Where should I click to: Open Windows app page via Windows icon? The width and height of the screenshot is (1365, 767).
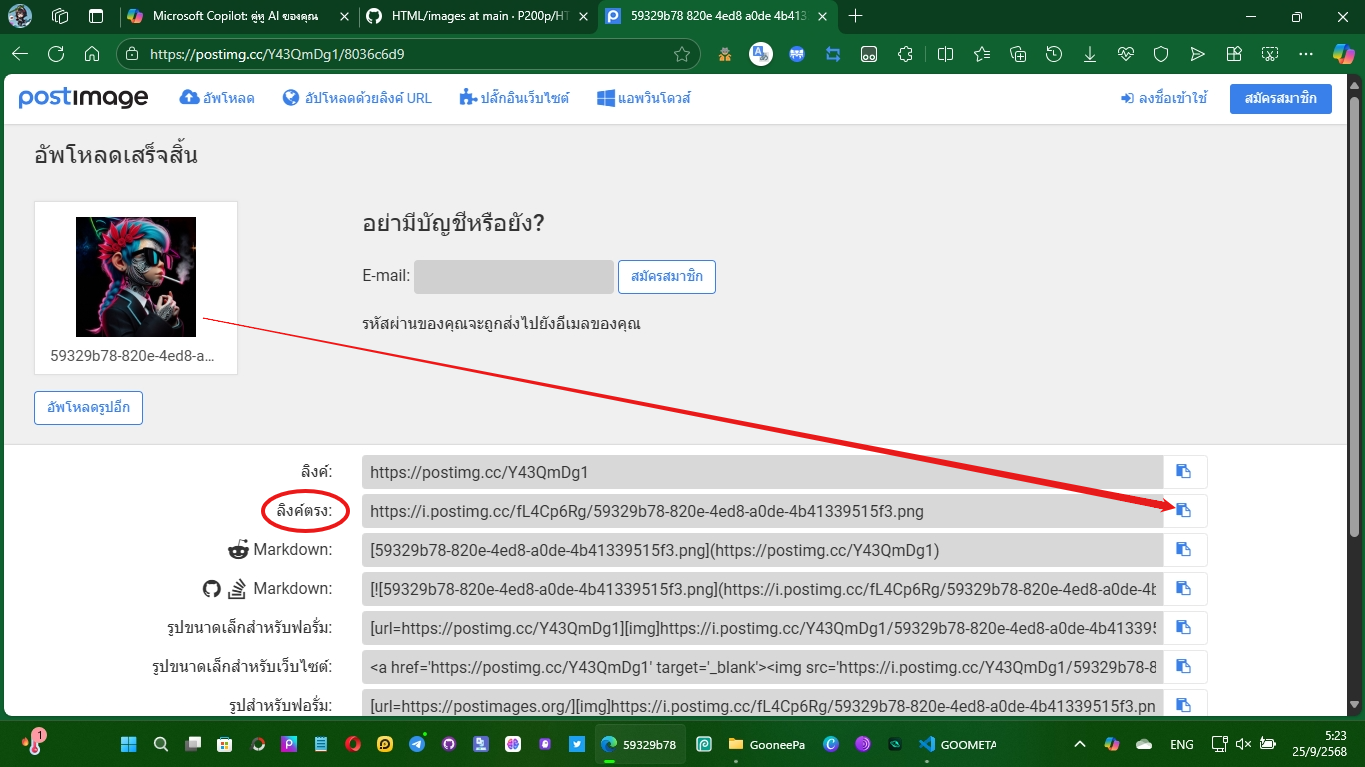[x=604, y=98]
